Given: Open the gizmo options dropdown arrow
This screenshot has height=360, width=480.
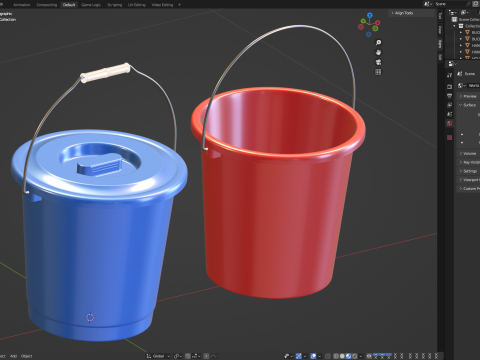Looking at the screenshot, I should (x=305, y=356).
